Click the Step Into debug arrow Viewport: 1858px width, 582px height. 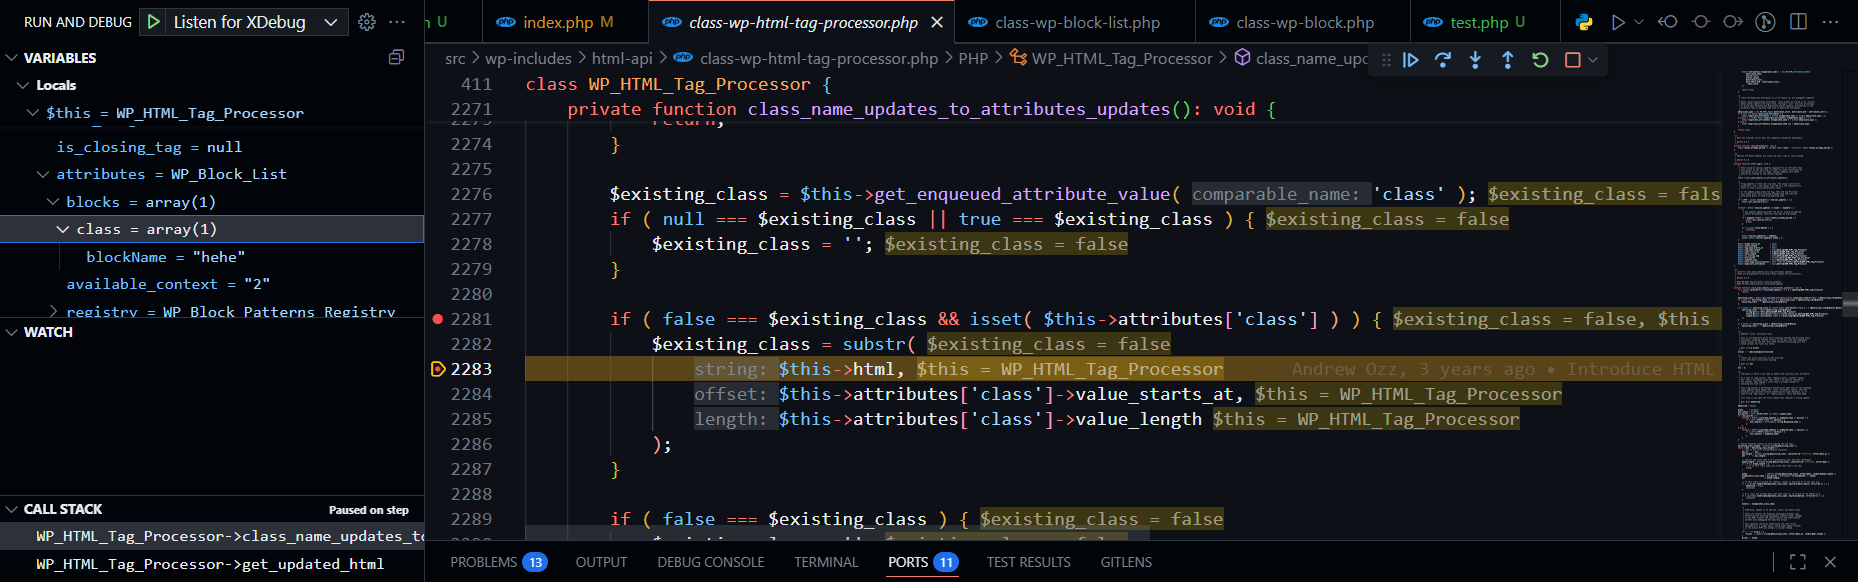click(1475, 60)
